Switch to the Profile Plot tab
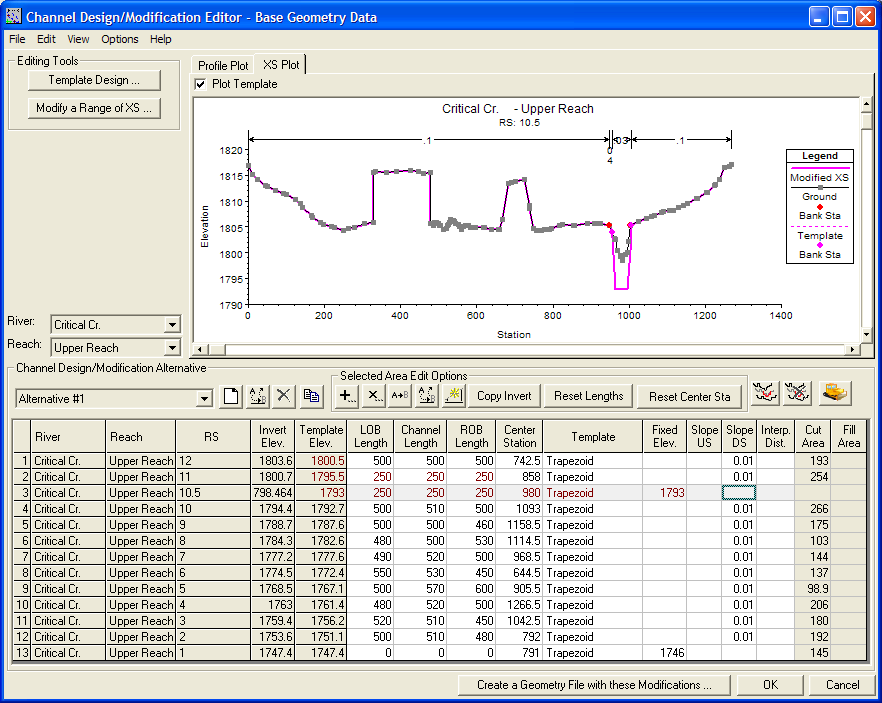The height and width of the screenshot is (703, 882). tap(223, 66)
